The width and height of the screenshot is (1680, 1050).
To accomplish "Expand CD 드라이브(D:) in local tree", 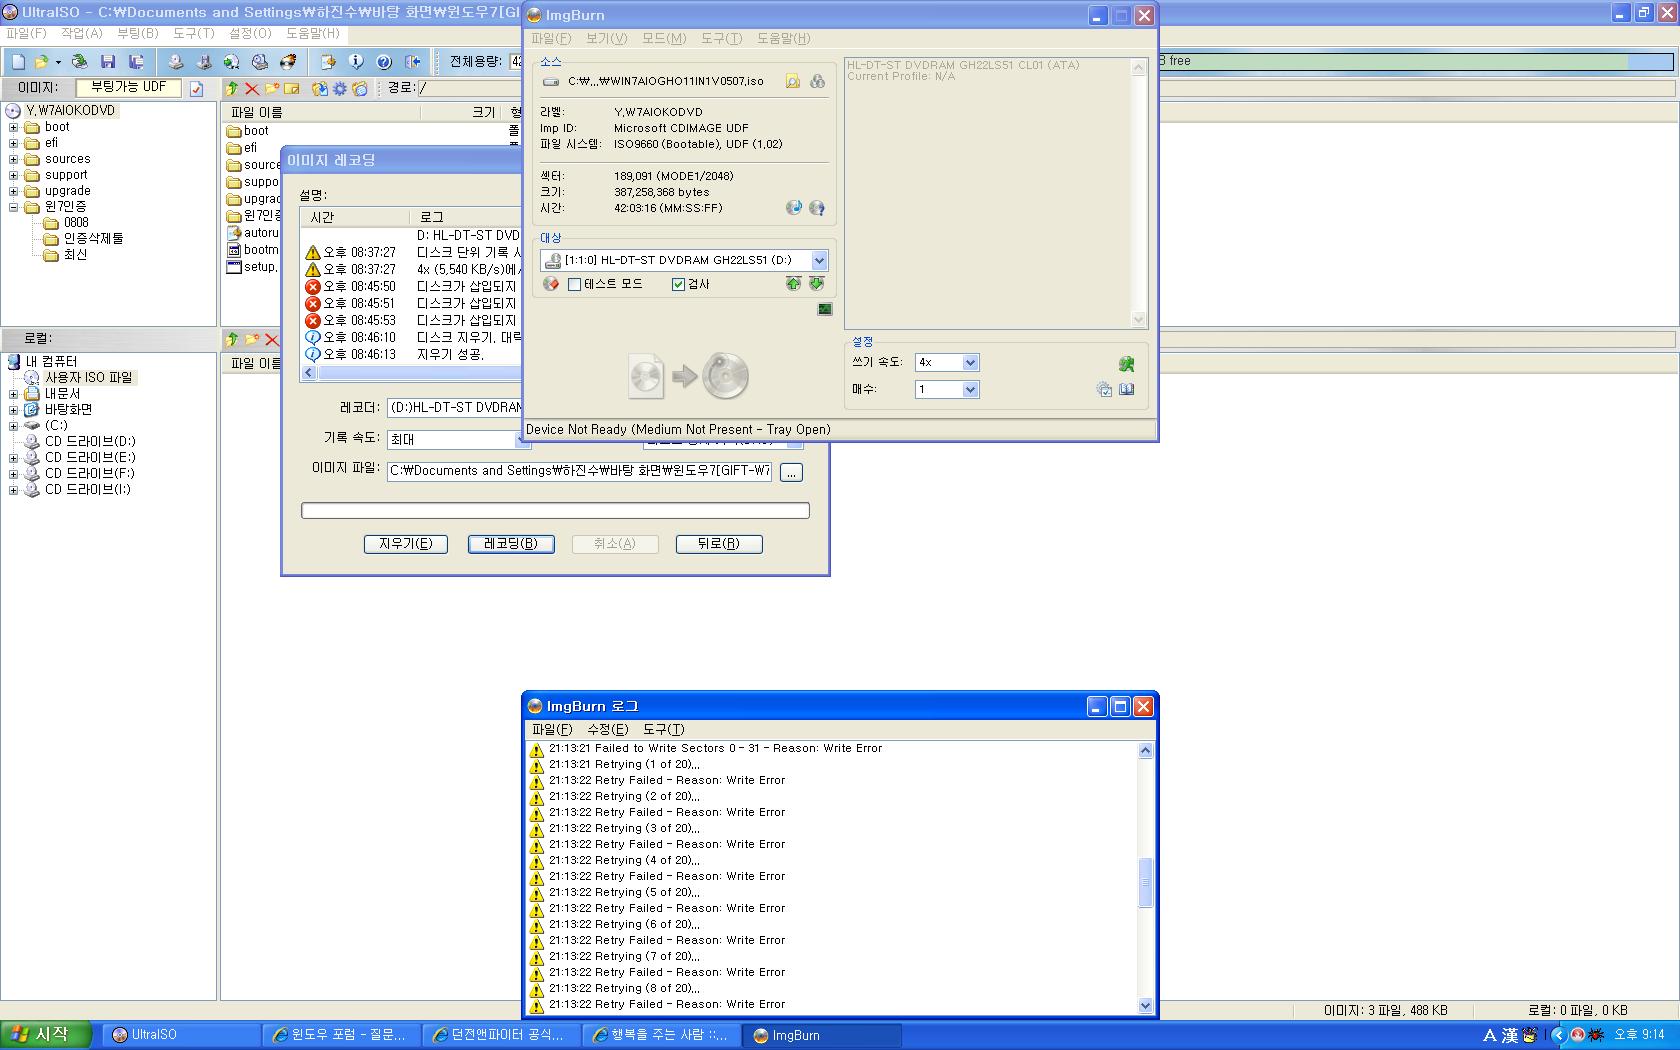I will (x=14, y=441).
